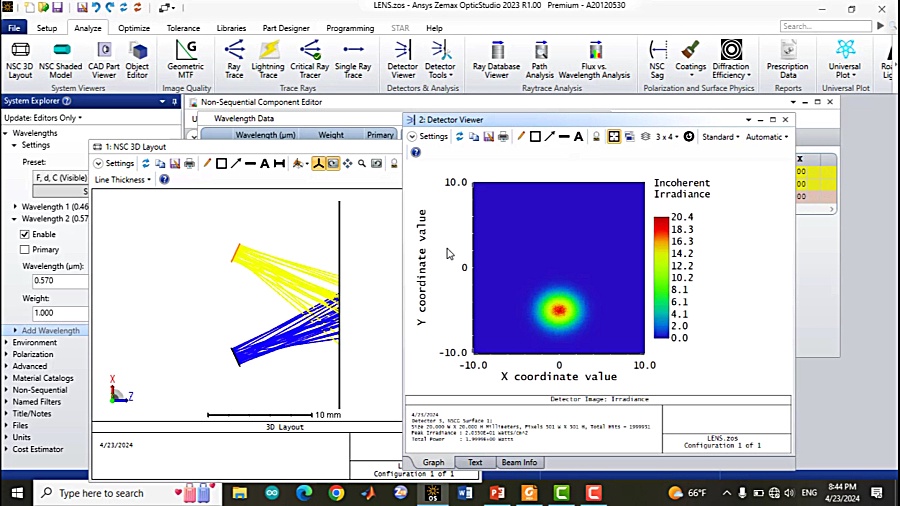Start a Ray Trace
Screen dimensions: 900x506
point(234,60)
